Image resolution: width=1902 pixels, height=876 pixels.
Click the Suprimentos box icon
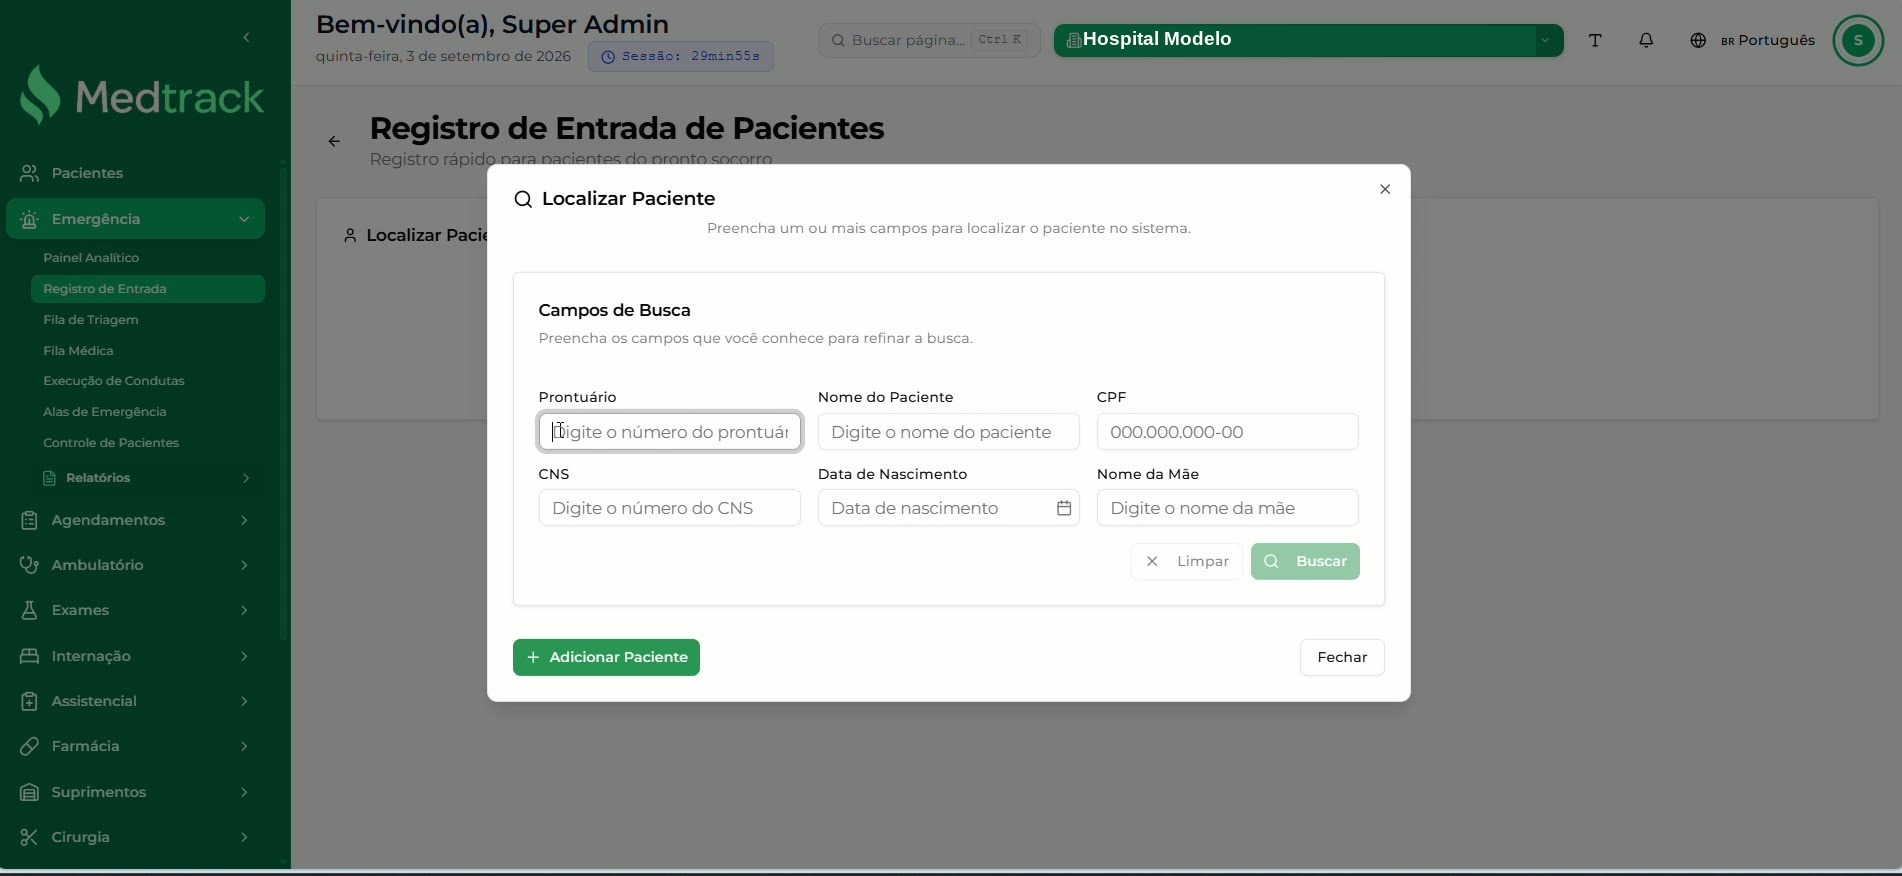(x=30, y=792)
